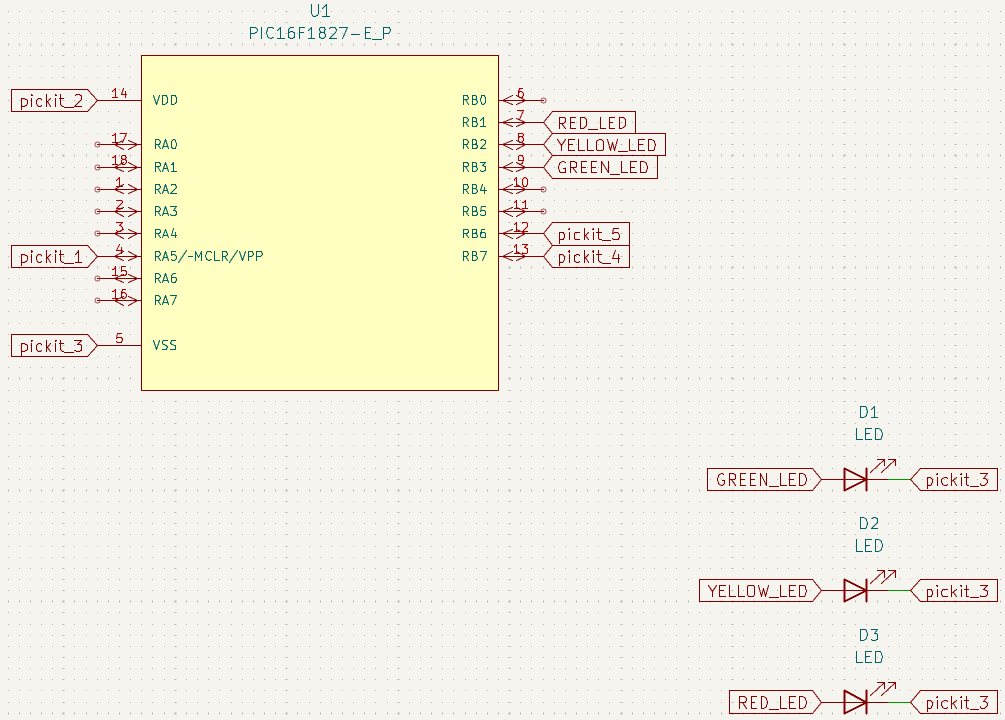Click the RA7 pin name
Screen dimensions: 1005x720
(x=165, y=300)
